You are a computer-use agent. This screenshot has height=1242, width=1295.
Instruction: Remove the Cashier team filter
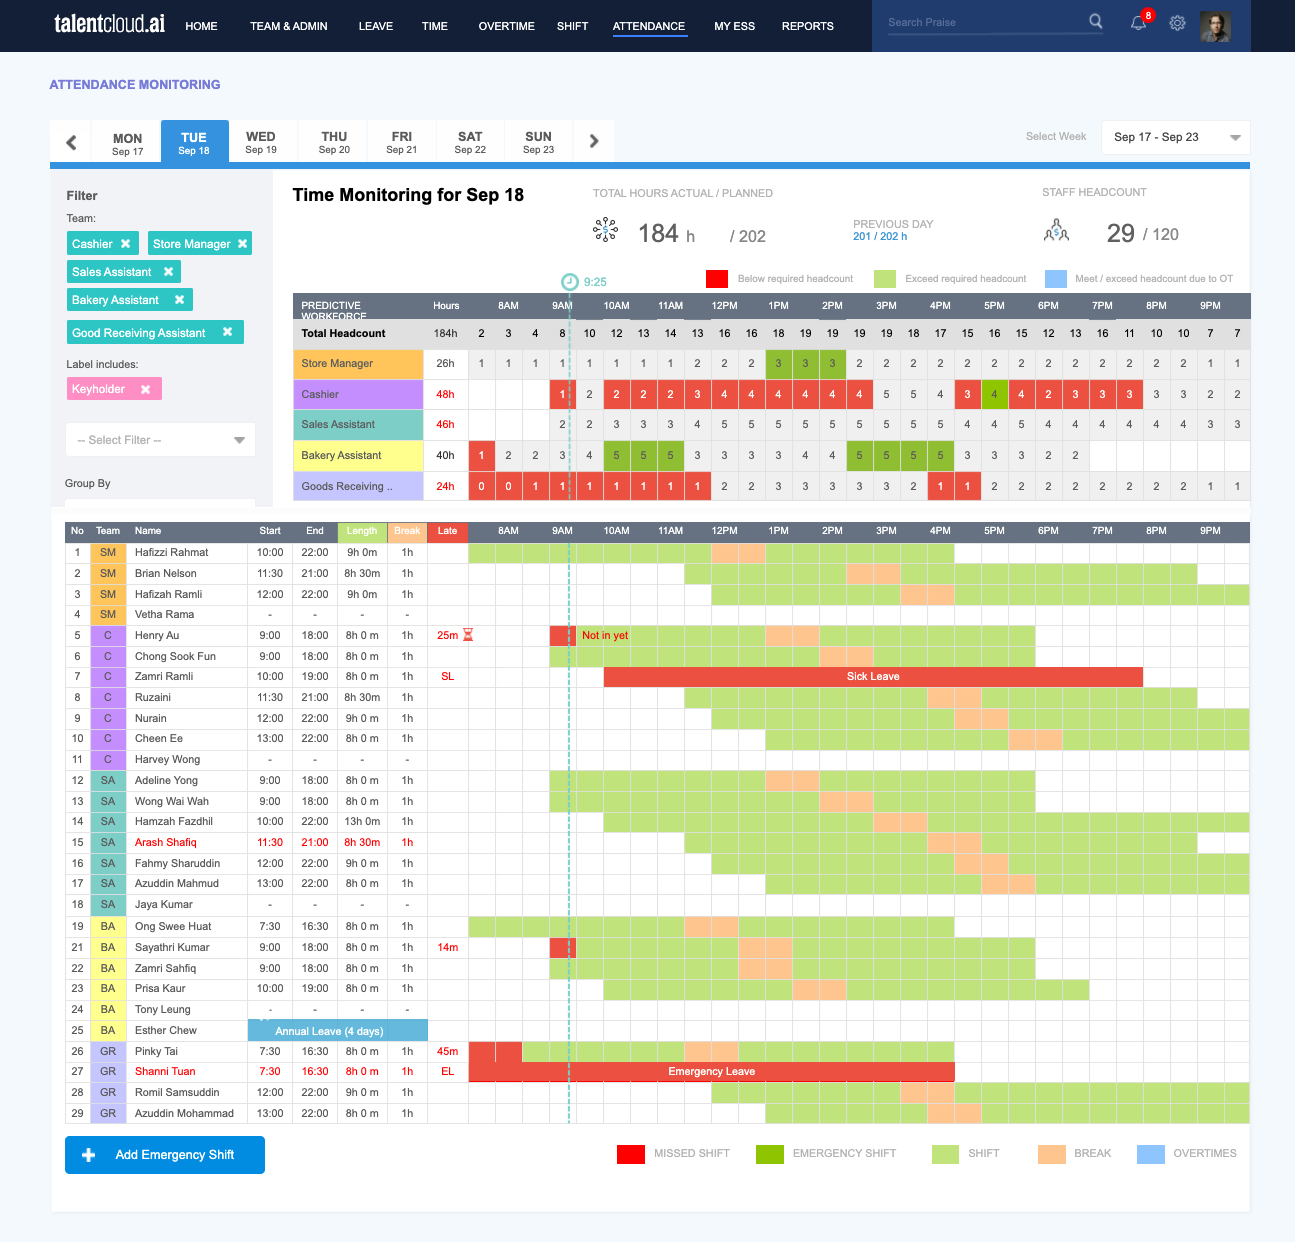pyautogui.click(x=125, y=244)
